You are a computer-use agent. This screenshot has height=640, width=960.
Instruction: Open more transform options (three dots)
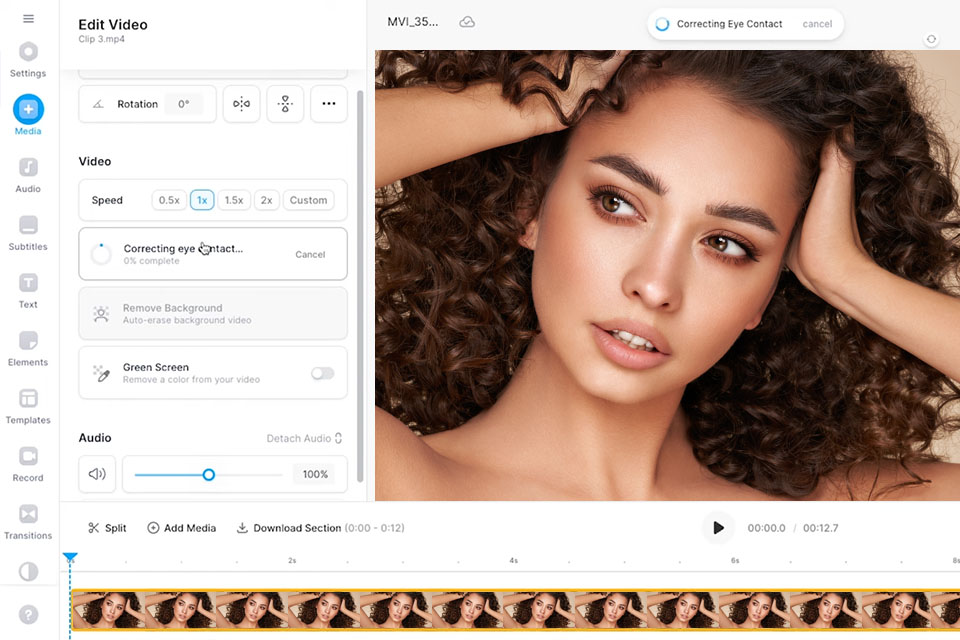coord(329,104)
